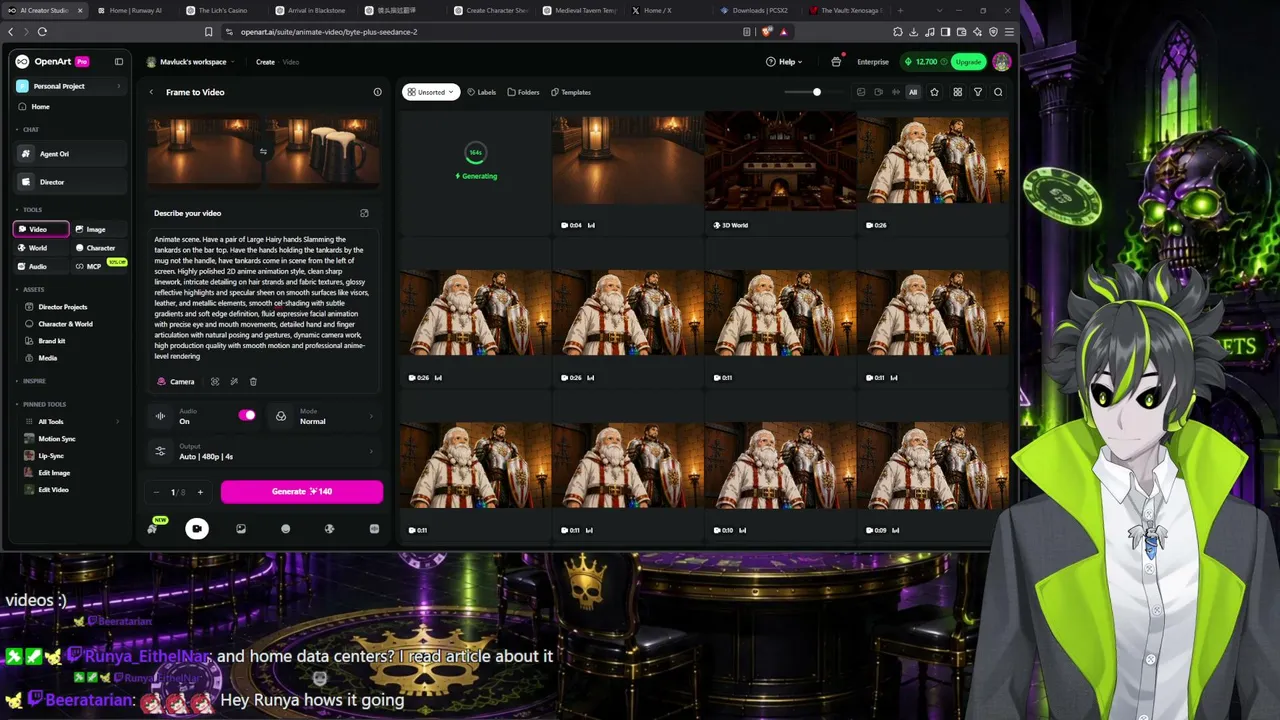Open the agent icon with NEW badge

click(x=153, y=528)
